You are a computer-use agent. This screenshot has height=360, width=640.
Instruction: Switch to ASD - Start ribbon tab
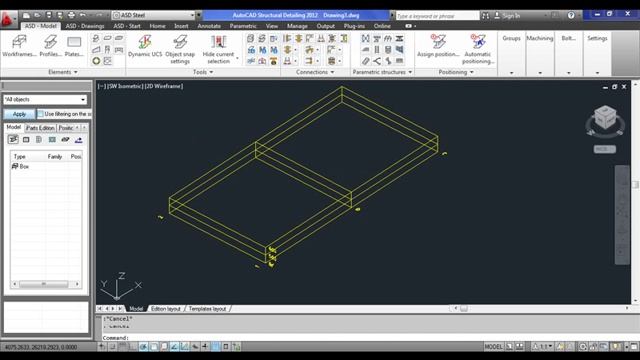127,26
